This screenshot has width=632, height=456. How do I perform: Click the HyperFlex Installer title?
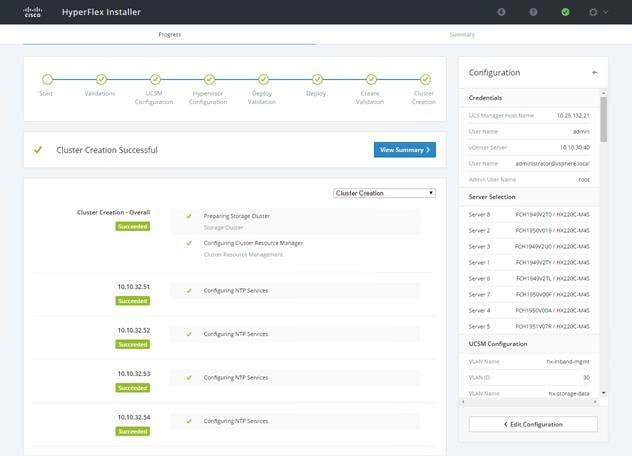tap(101, 12)
